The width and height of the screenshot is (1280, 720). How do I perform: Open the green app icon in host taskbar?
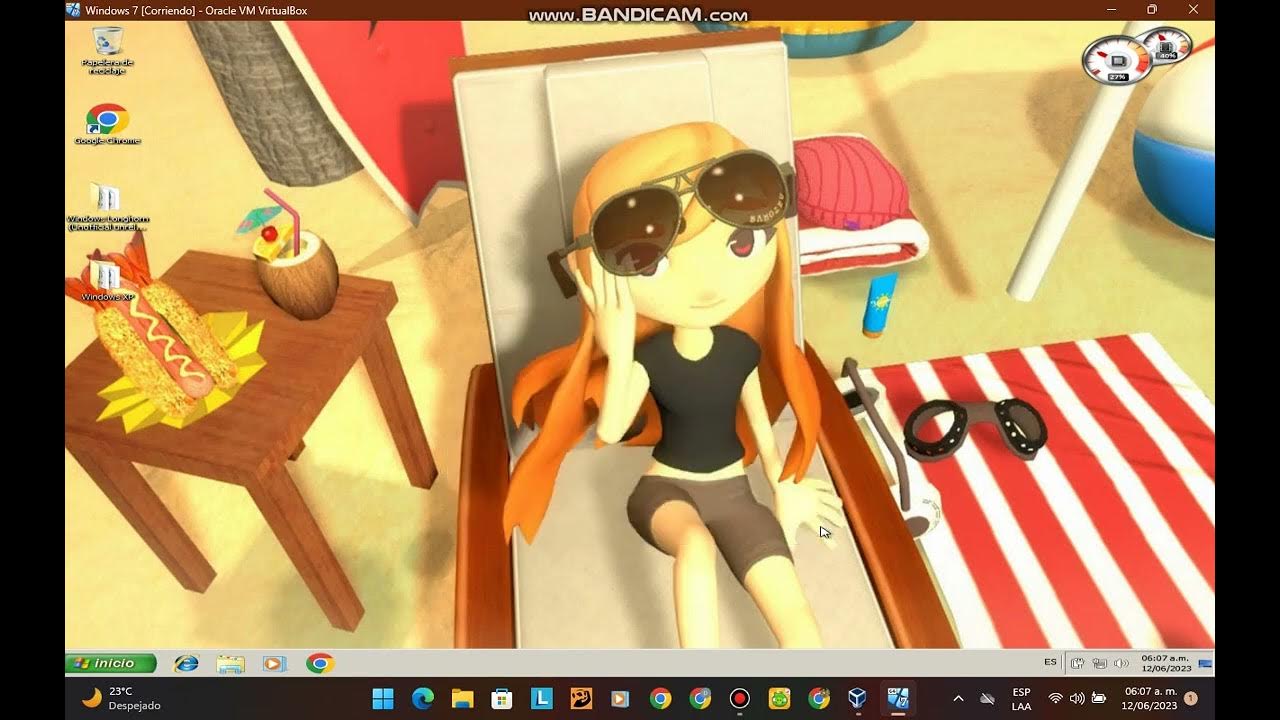coord(779,698)
